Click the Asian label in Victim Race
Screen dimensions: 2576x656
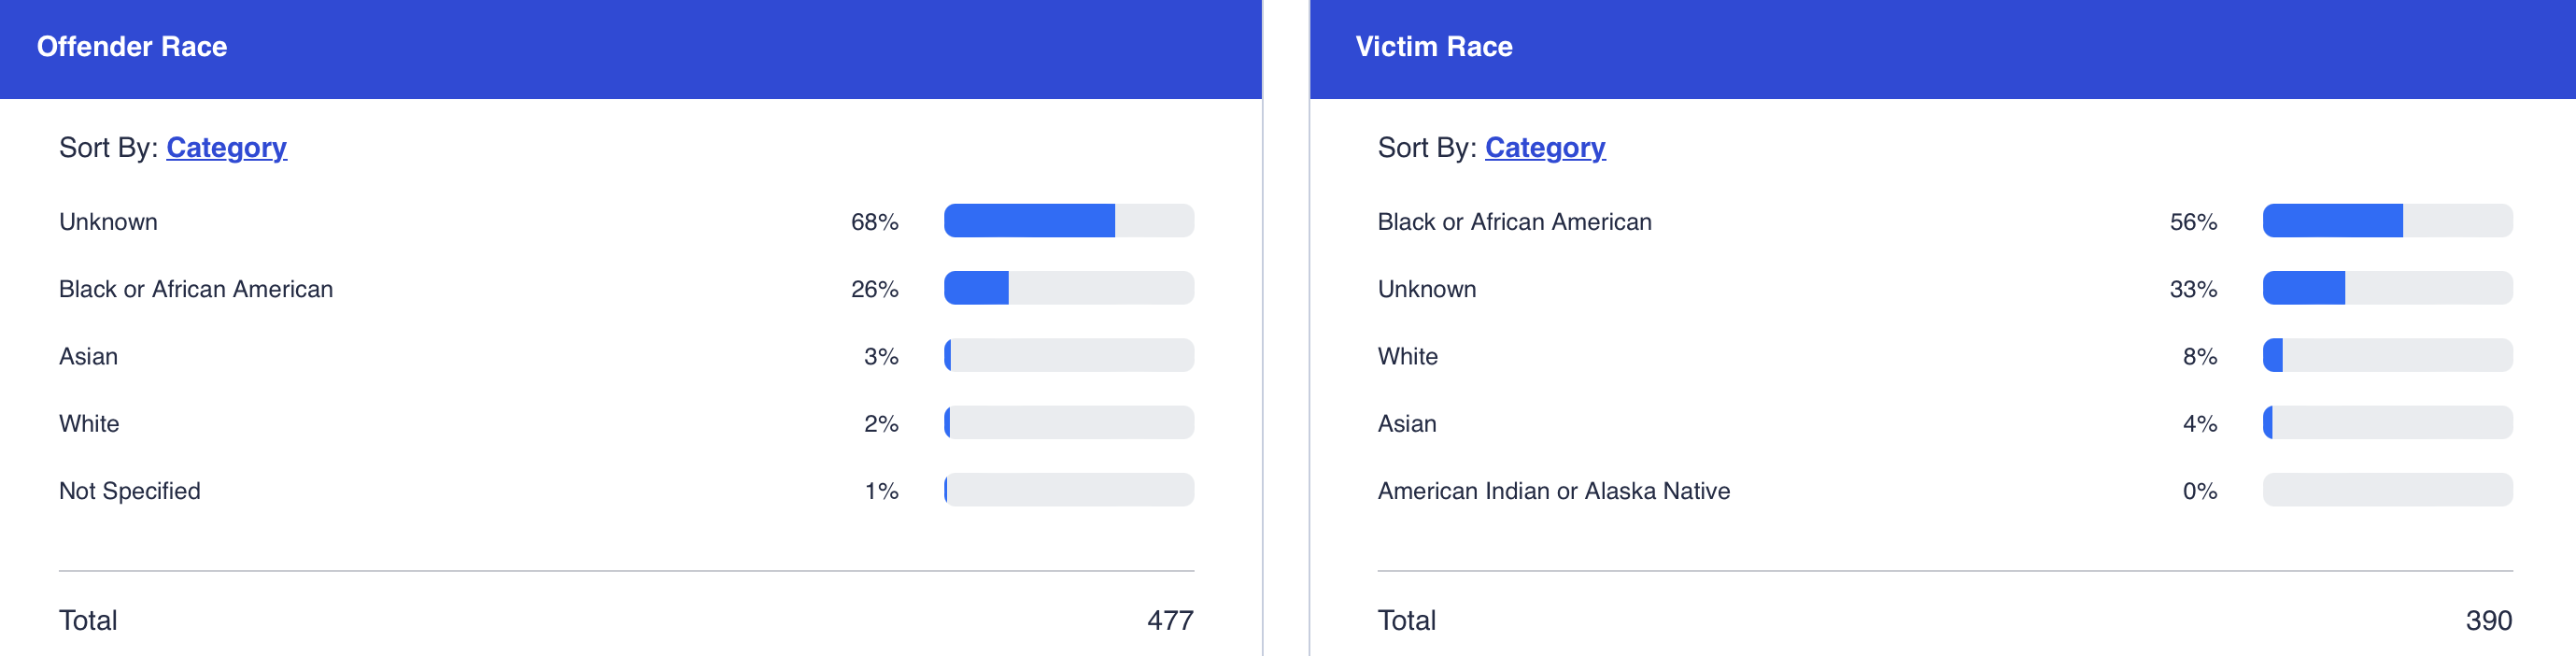[1406, 424]
